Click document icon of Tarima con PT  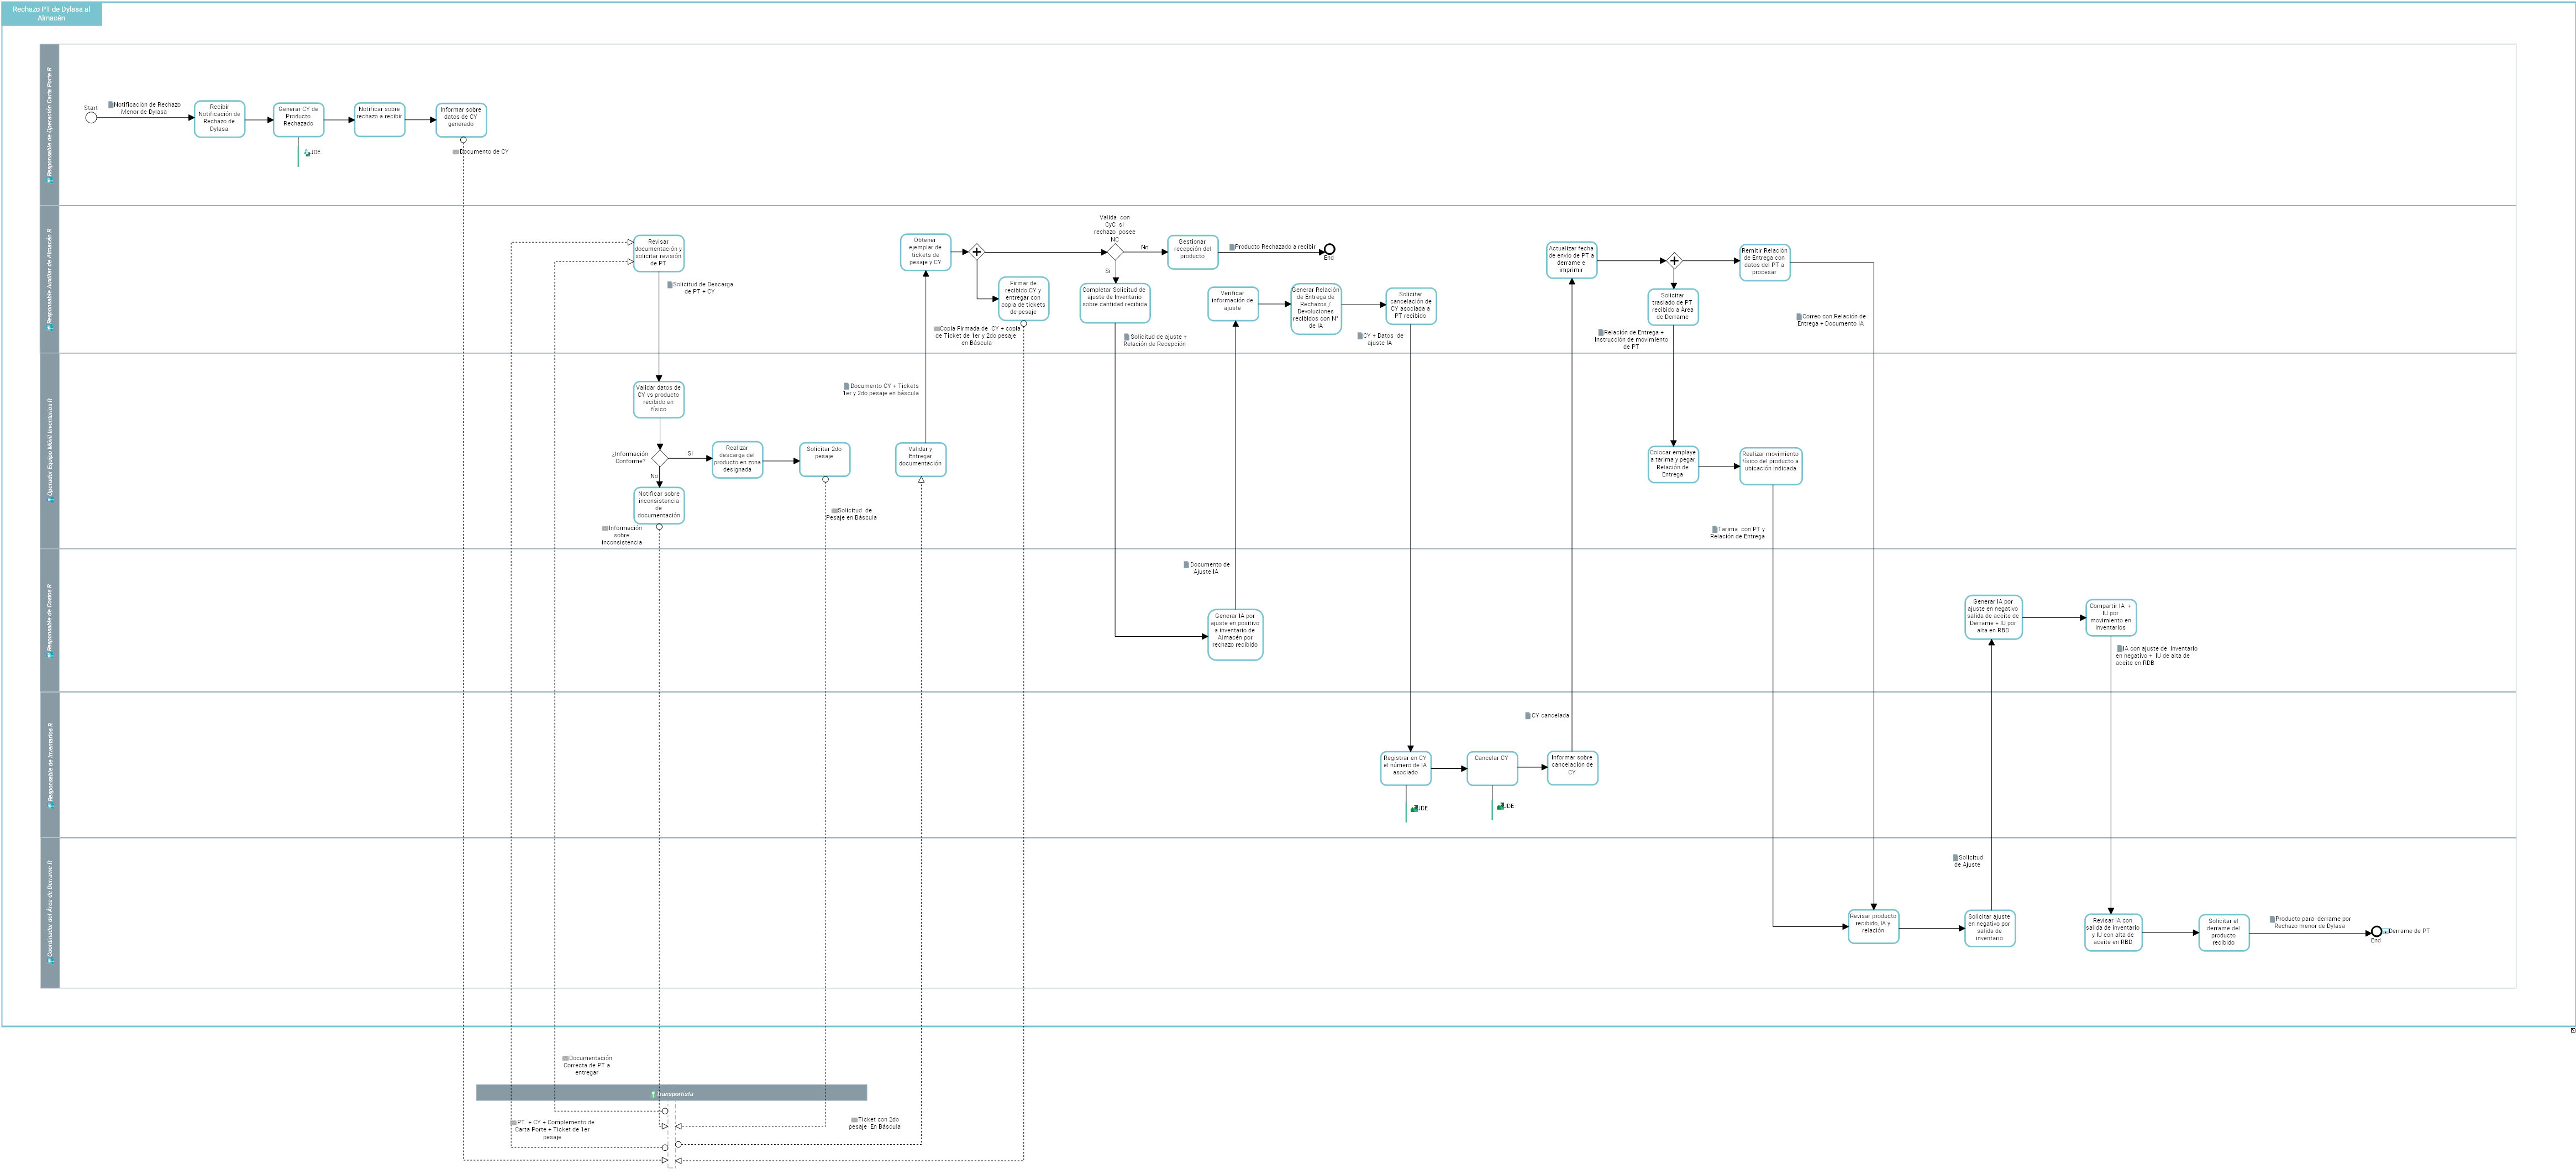1714,529
